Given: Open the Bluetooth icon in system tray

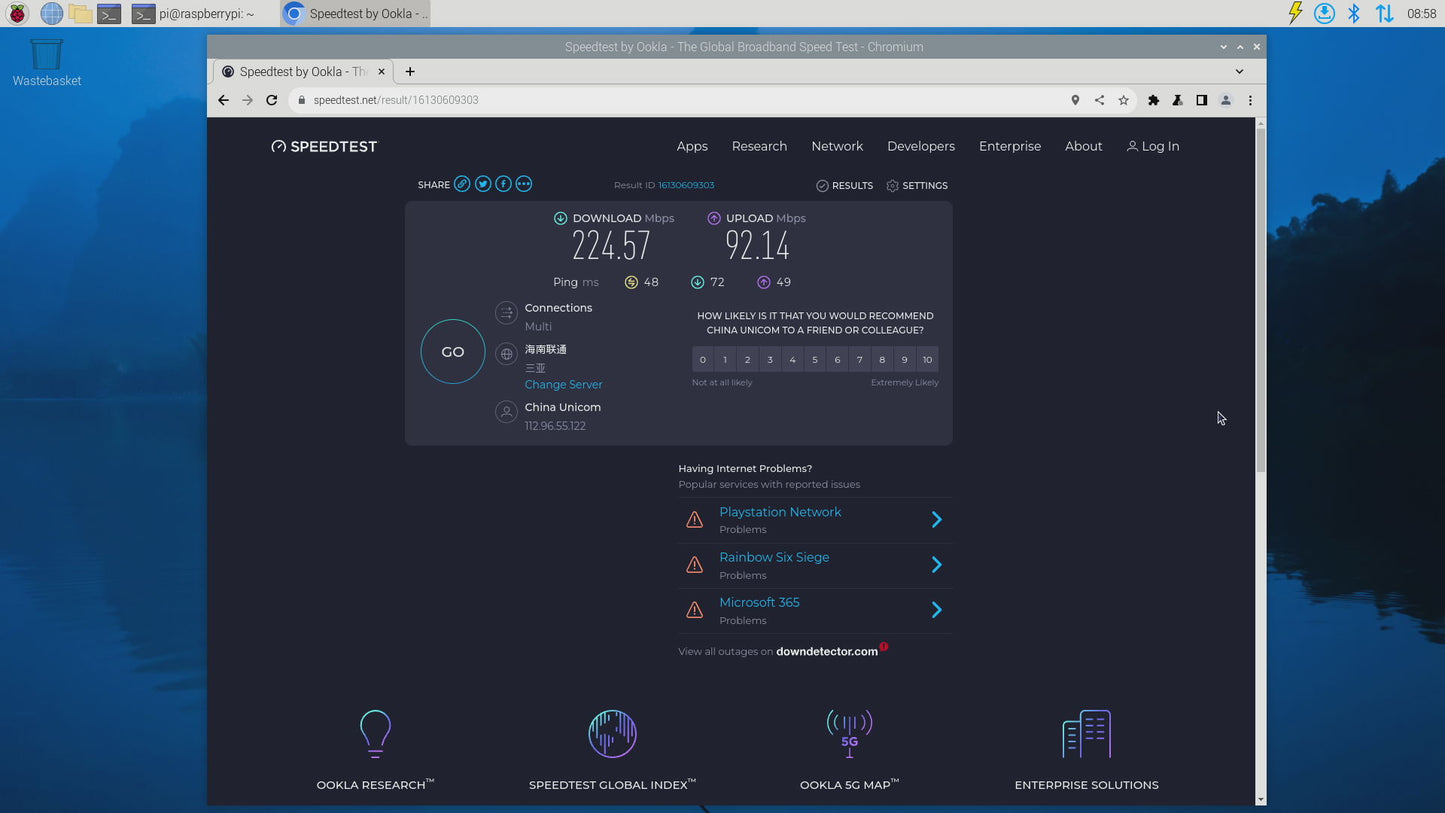Looking at the screenshot, I should [x=1355, y=13].
